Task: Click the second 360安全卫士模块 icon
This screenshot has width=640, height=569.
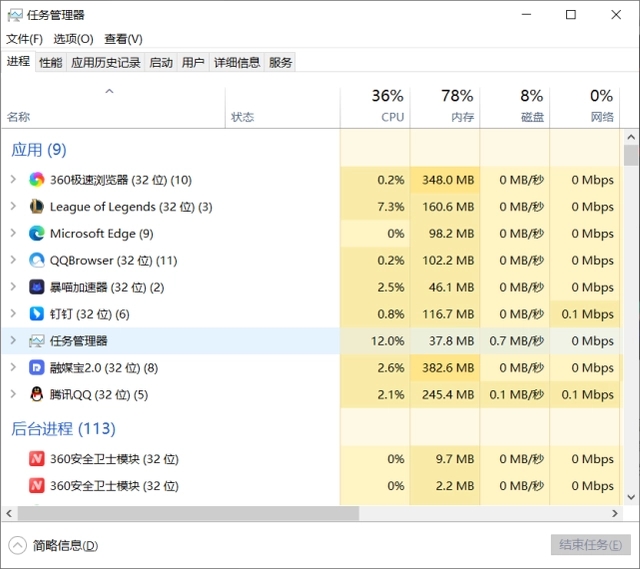Action: pyautogui.click(x=37, y=486)
